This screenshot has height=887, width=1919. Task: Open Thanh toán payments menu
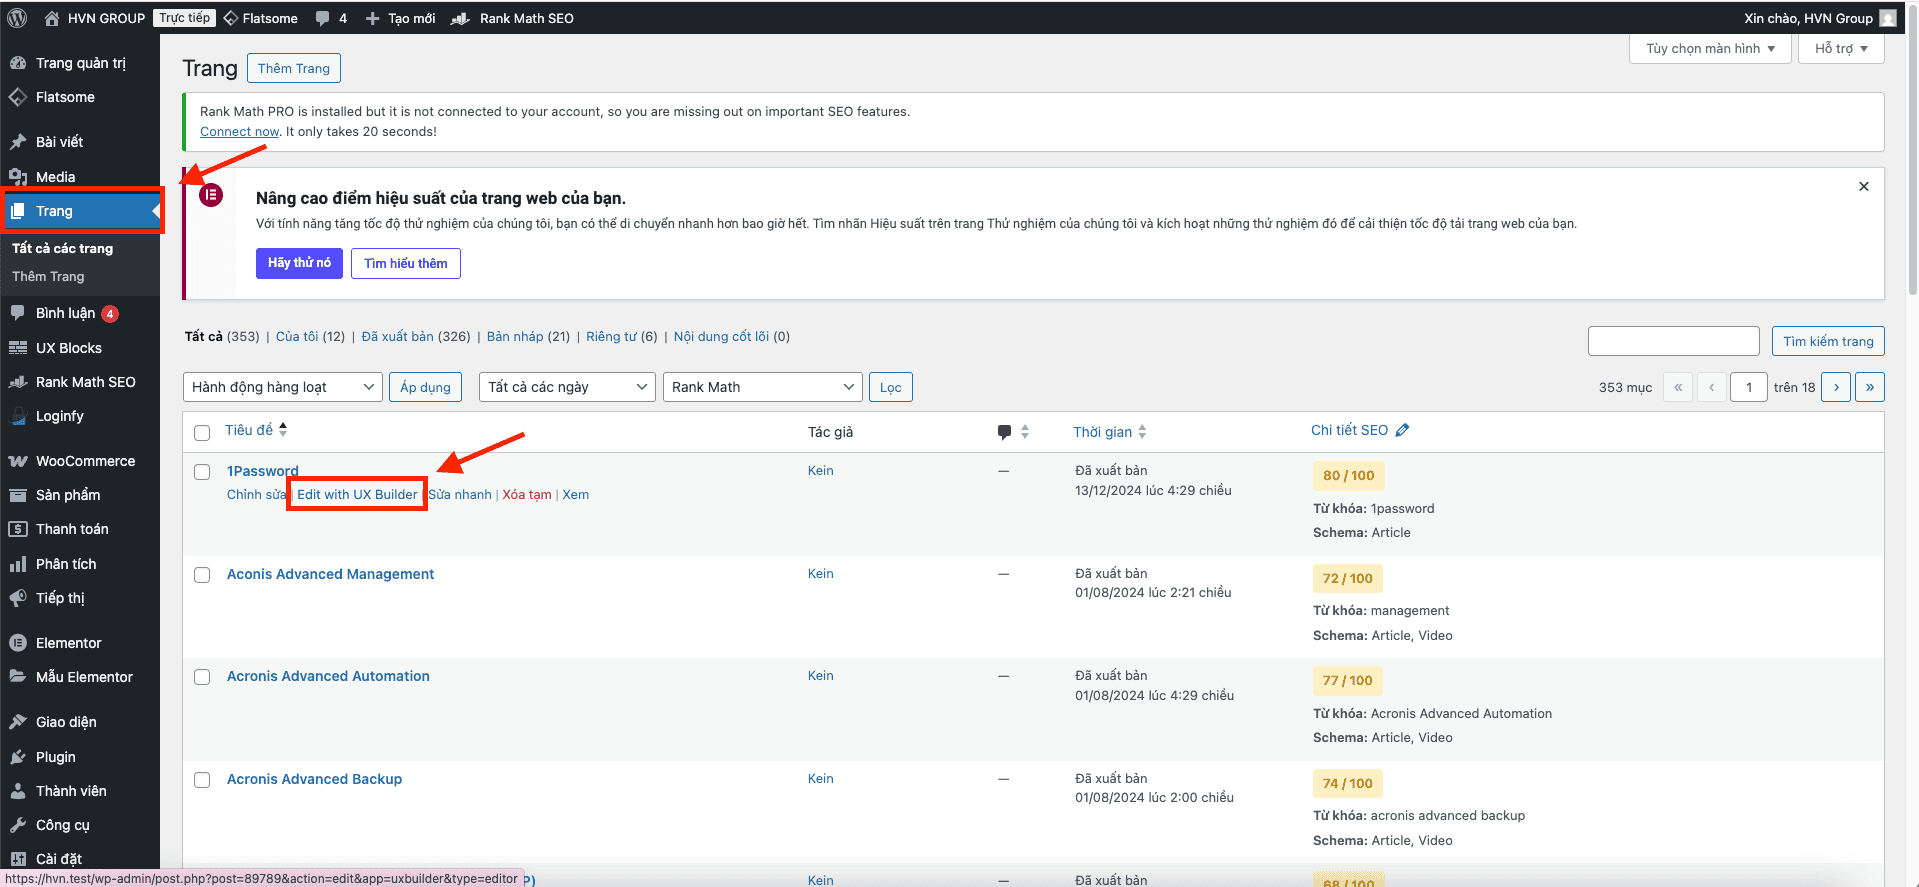click(x=80, y=529)
